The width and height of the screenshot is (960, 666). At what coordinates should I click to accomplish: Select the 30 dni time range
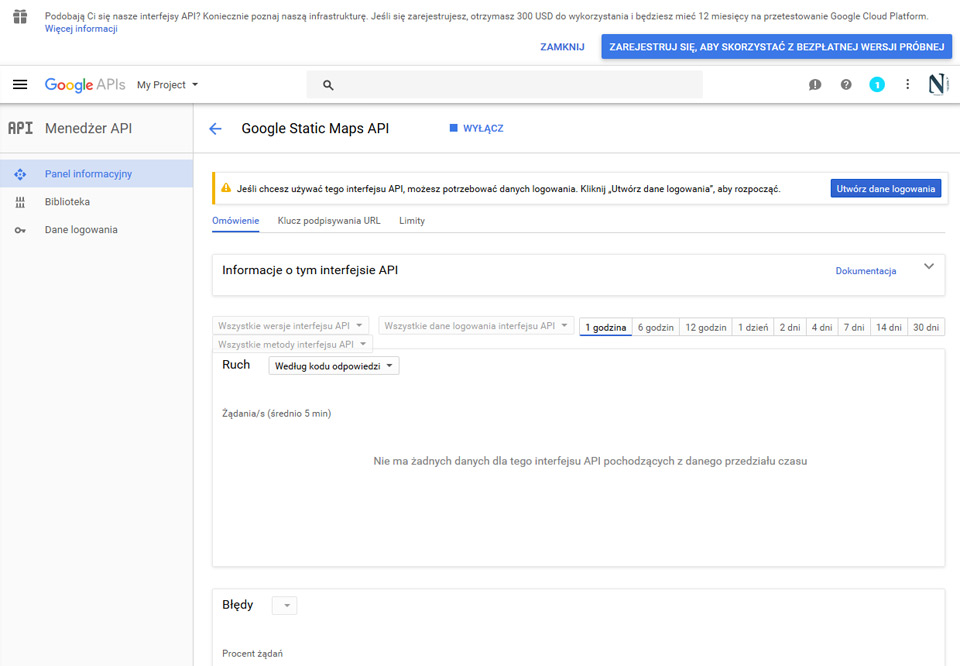[926, 327]
